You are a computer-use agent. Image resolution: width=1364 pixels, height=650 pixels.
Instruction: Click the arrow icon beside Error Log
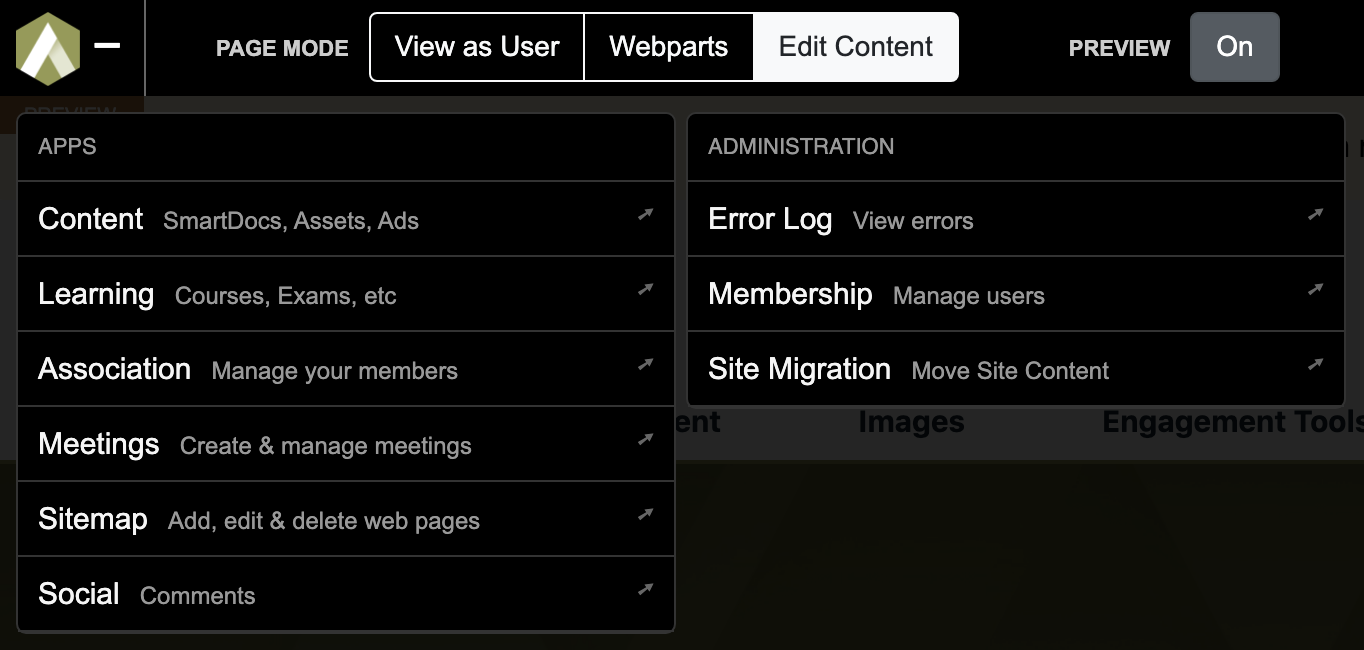click(1316, 214)
